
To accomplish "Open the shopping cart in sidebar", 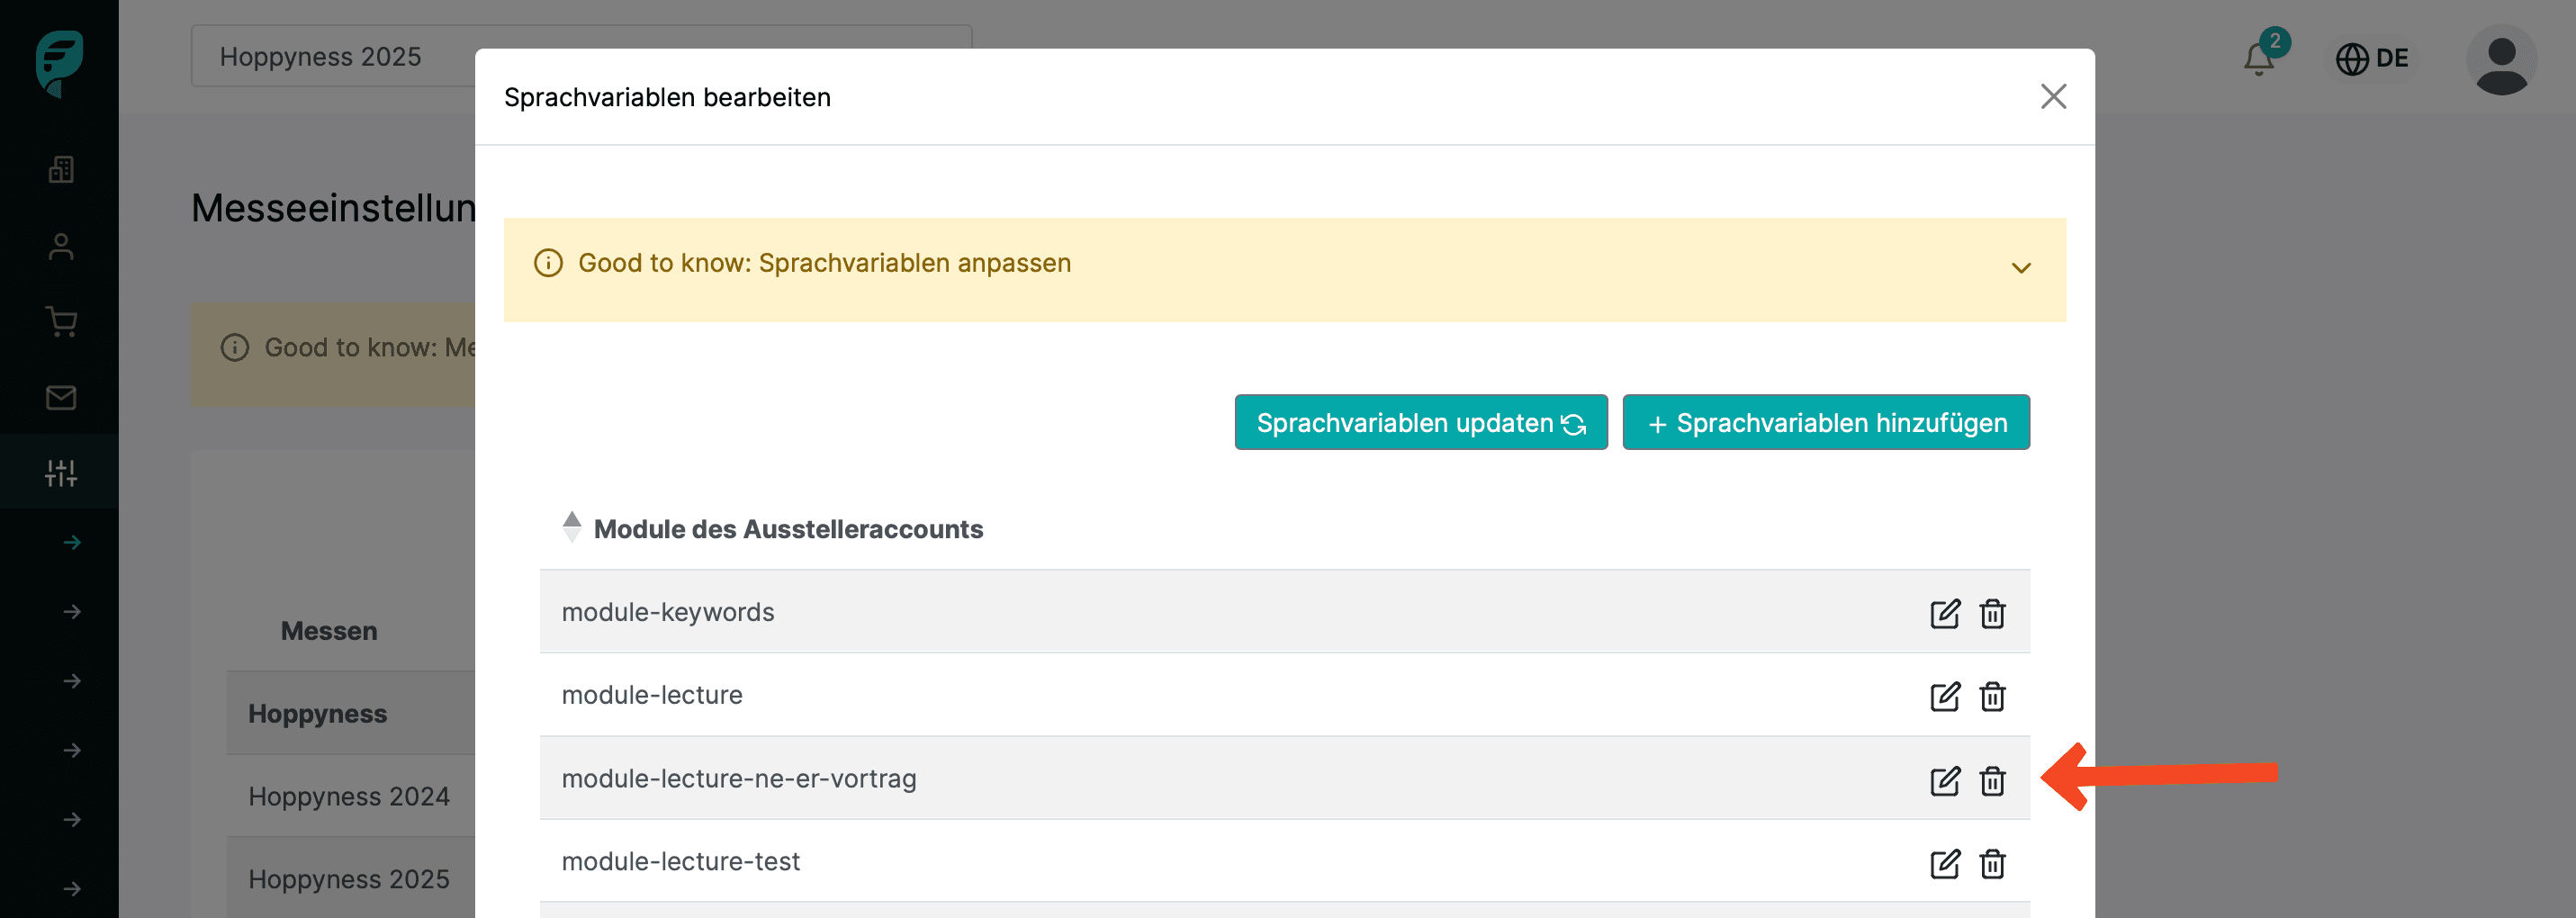I will [x=61, y=322].
